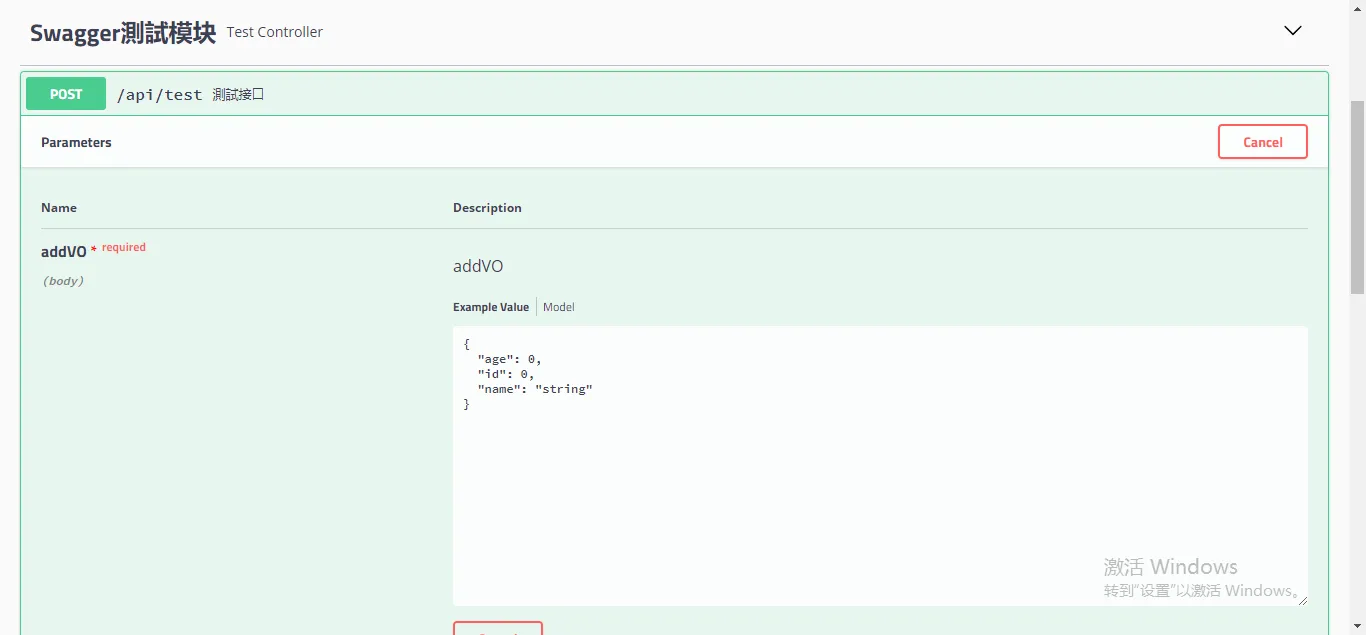Switch to the Example Value tab

(490, 307)
